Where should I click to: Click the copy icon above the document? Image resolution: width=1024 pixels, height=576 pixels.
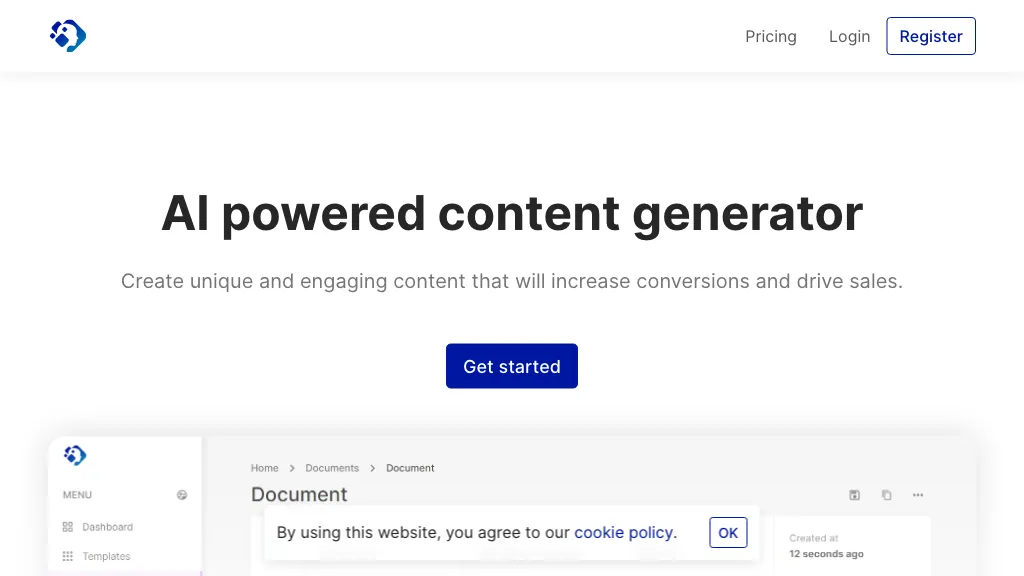pos(886,495)
